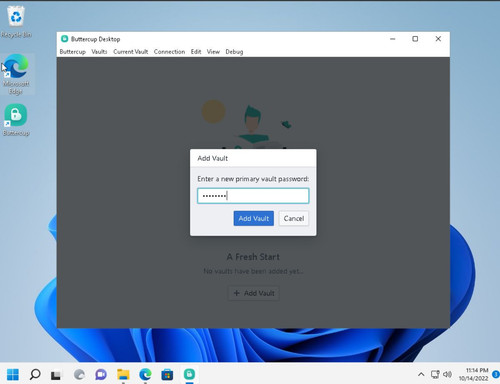Click the Add Vault confirm button in dialog
Viewport: 500px width, 384px height.
point(254,218)
